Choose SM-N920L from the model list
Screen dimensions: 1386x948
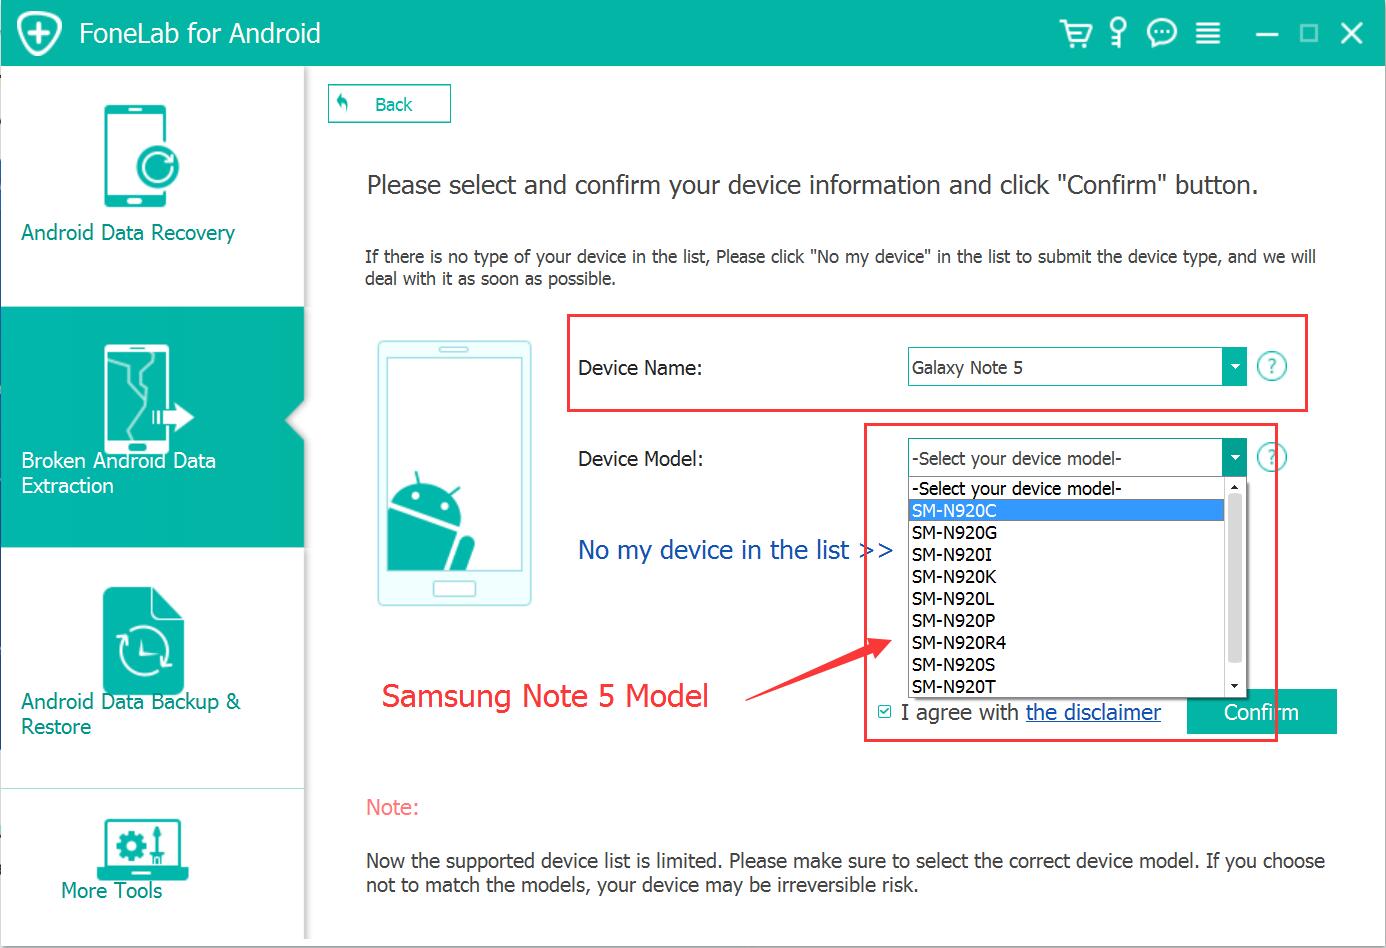tap(1066, 598)
